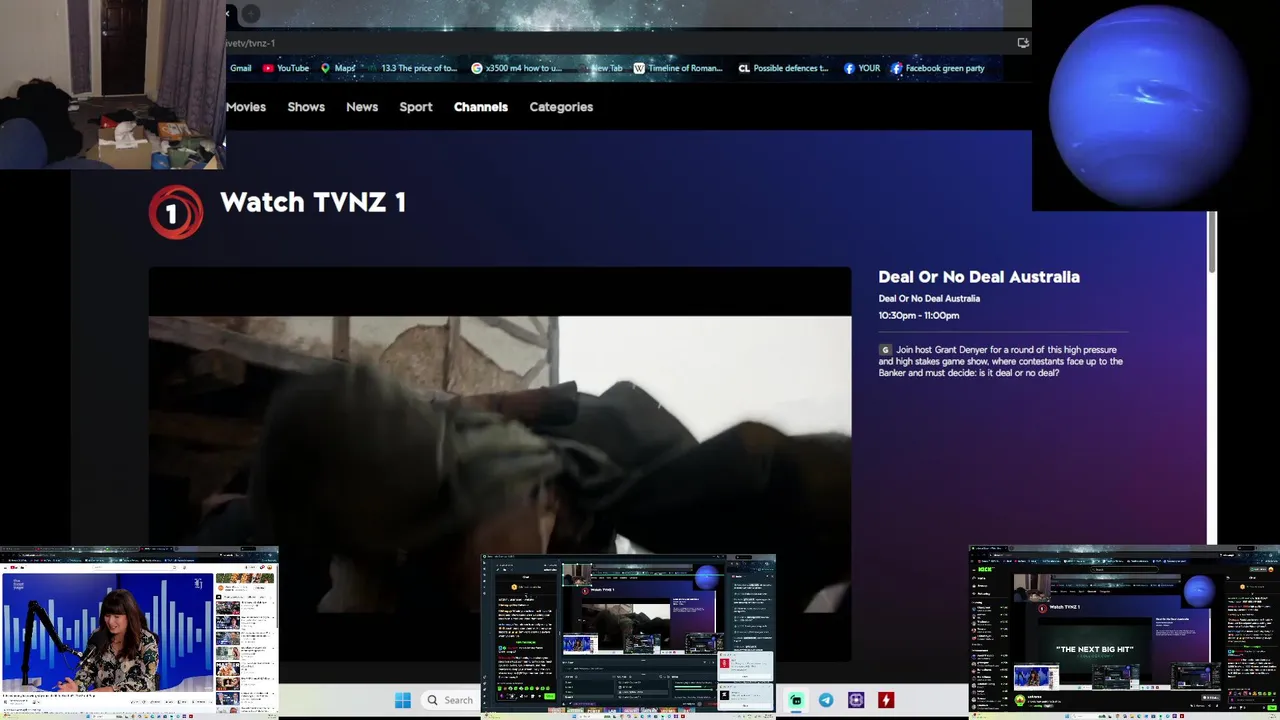Open the 'x3500 m4 how to u...' Google bookmark
Screen dimensions: 1280x720
point(517,68)
